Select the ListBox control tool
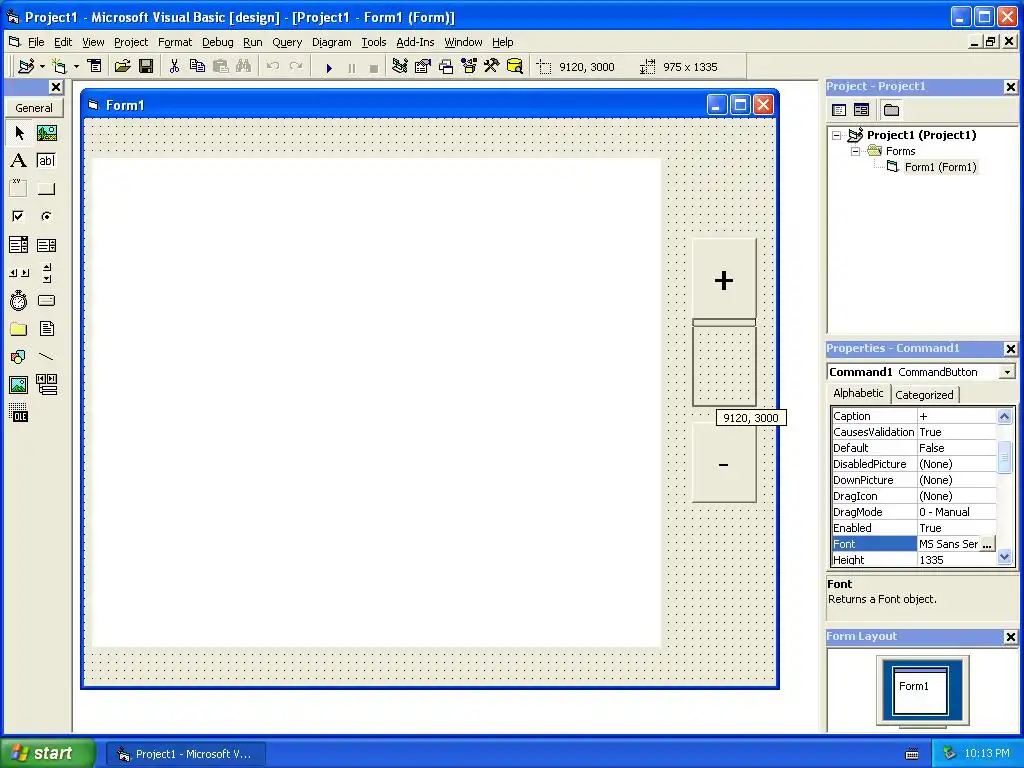Image resolution: width=1024 pixels, height=768 pixels. pos(46,245)
